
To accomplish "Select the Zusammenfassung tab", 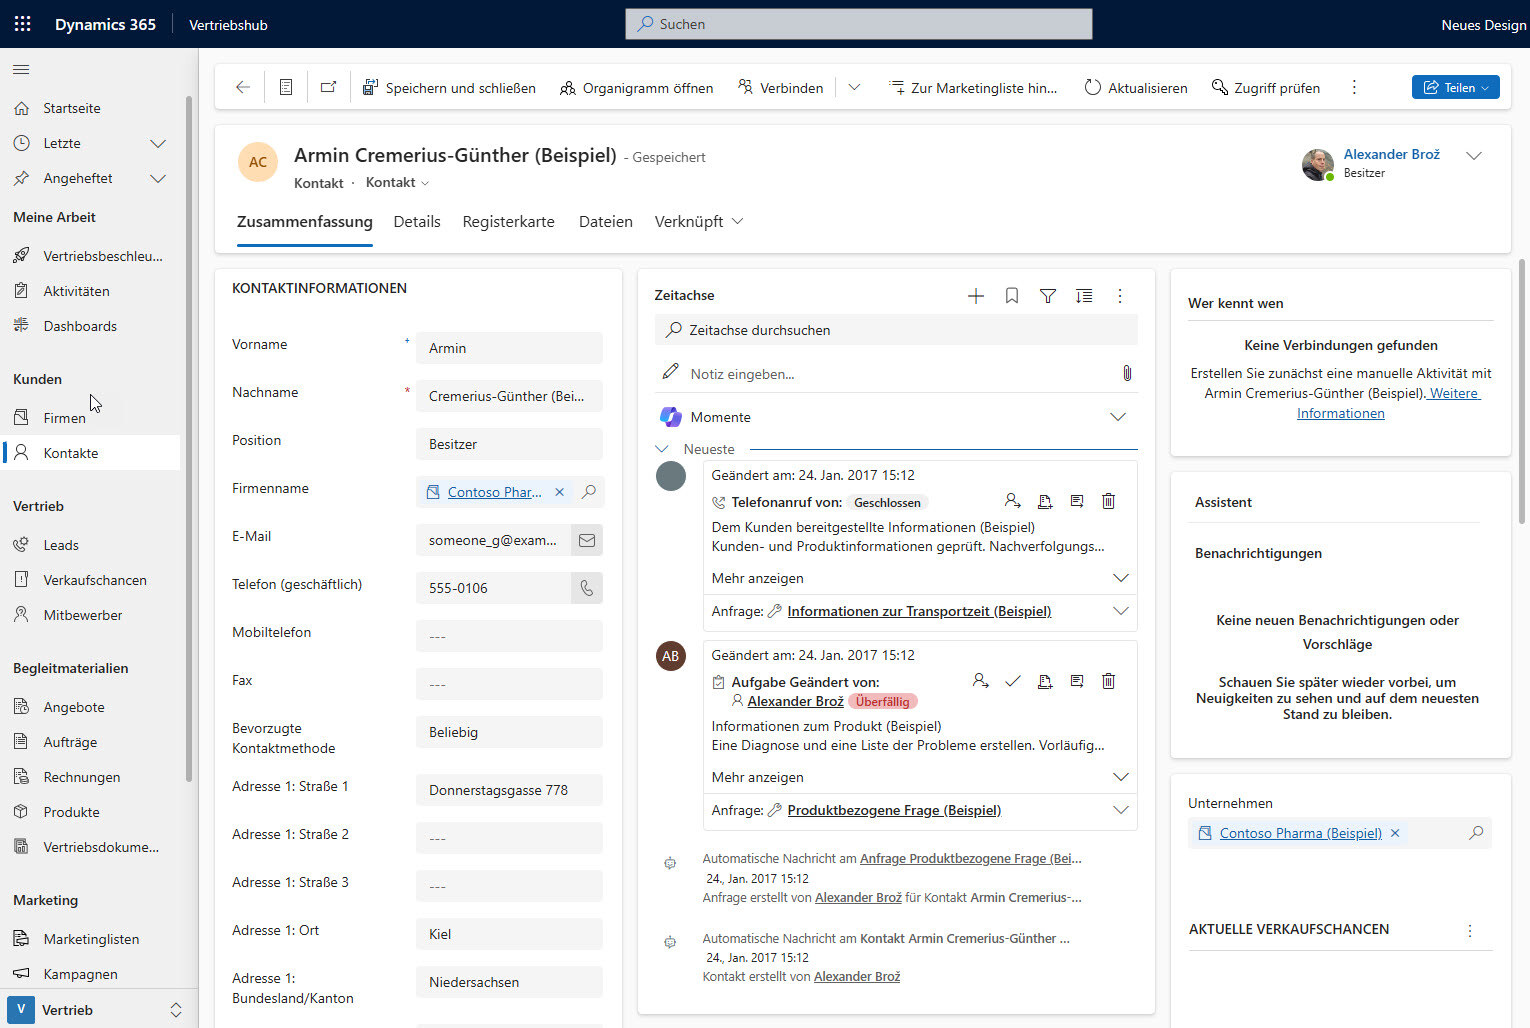I will (x=304, y=222).
